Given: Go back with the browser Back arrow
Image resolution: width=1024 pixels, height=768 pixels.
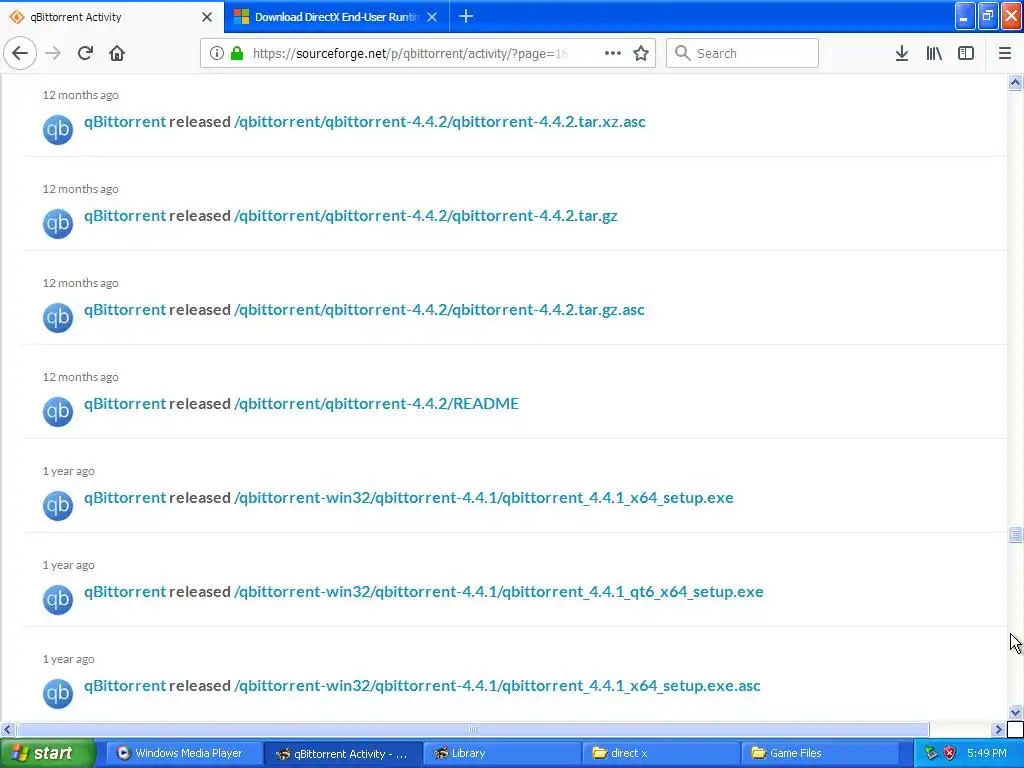Looking at the screenshot, I should click(20, 53).
